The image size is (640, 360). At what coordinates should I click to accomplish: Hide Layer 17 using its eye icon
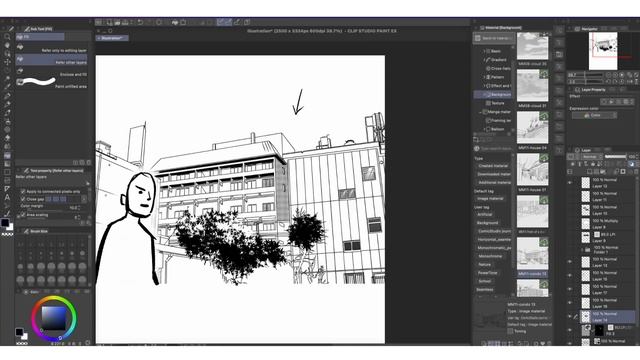(x=570, y=289)
